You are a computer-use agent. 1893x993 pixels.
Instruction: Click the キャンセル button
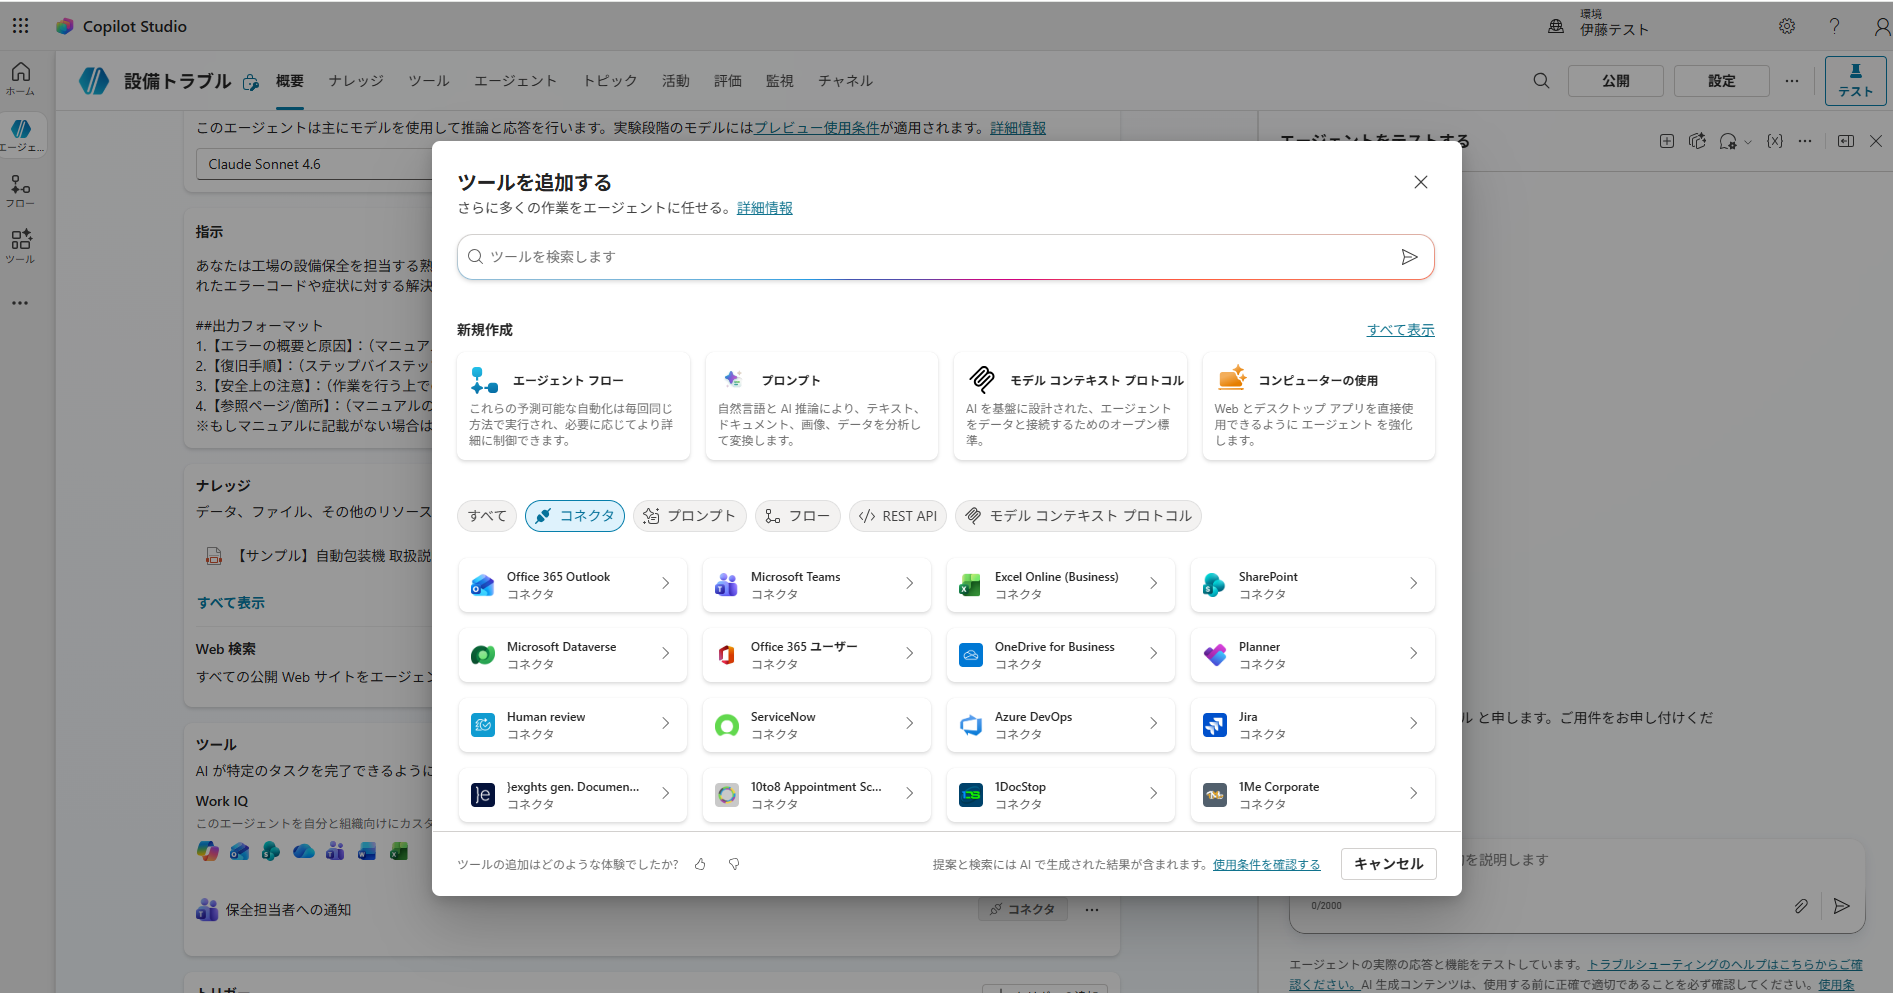point(1388,864)
